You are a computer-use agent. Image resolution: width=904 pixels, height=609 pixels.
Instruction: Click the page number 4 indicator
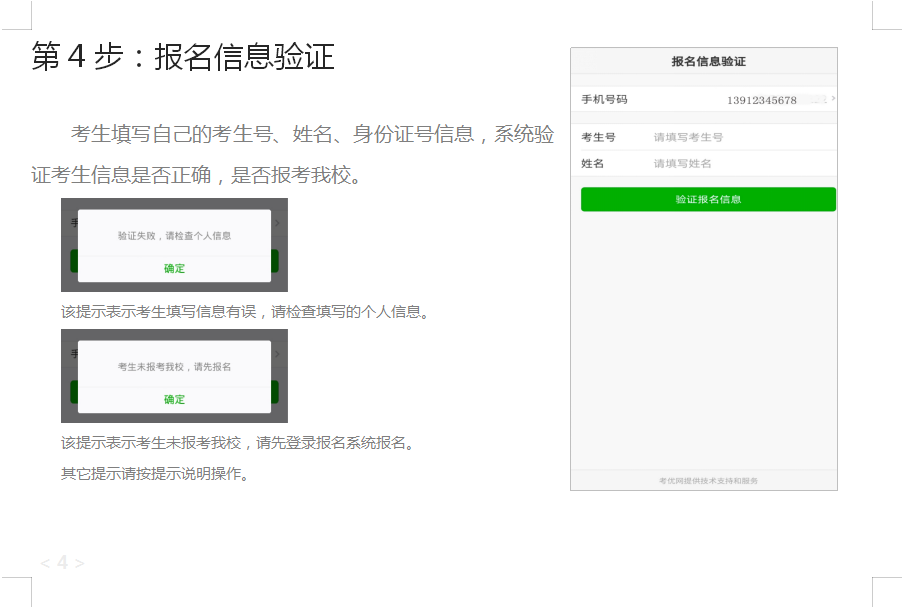(x=62, y=563)
